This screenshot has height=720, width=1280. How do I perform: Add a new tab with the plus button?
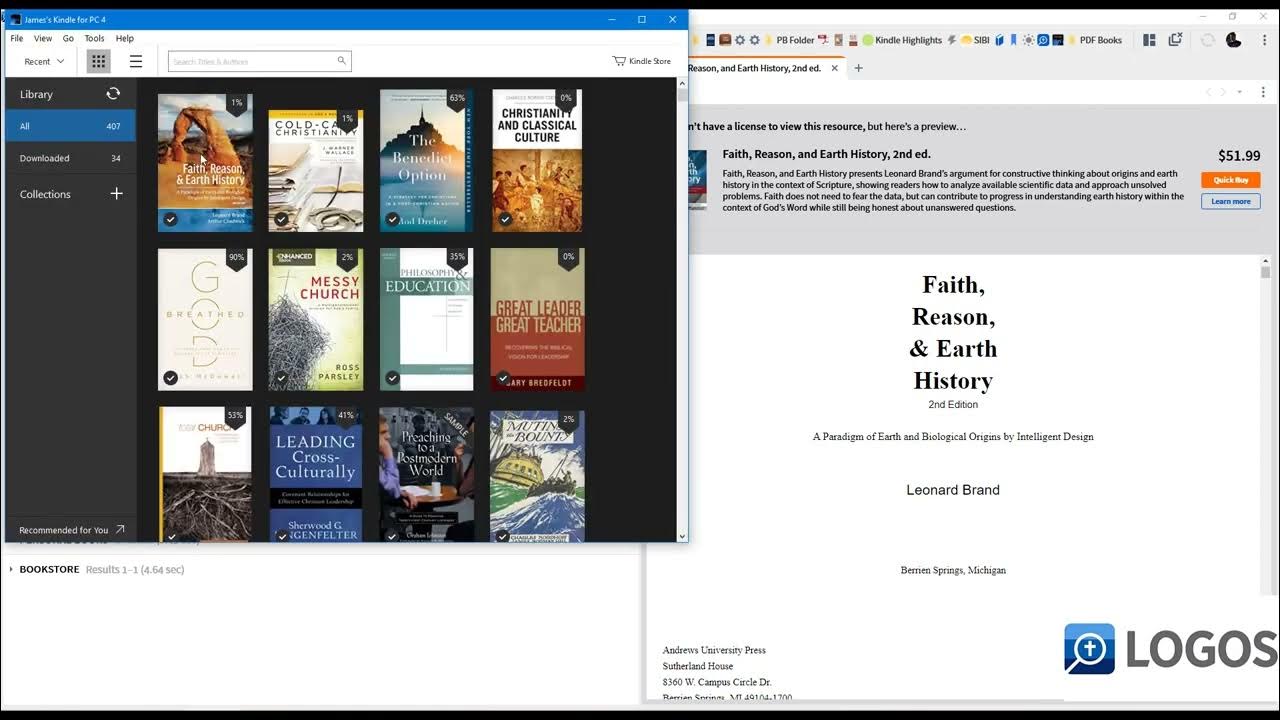point(858,68)
